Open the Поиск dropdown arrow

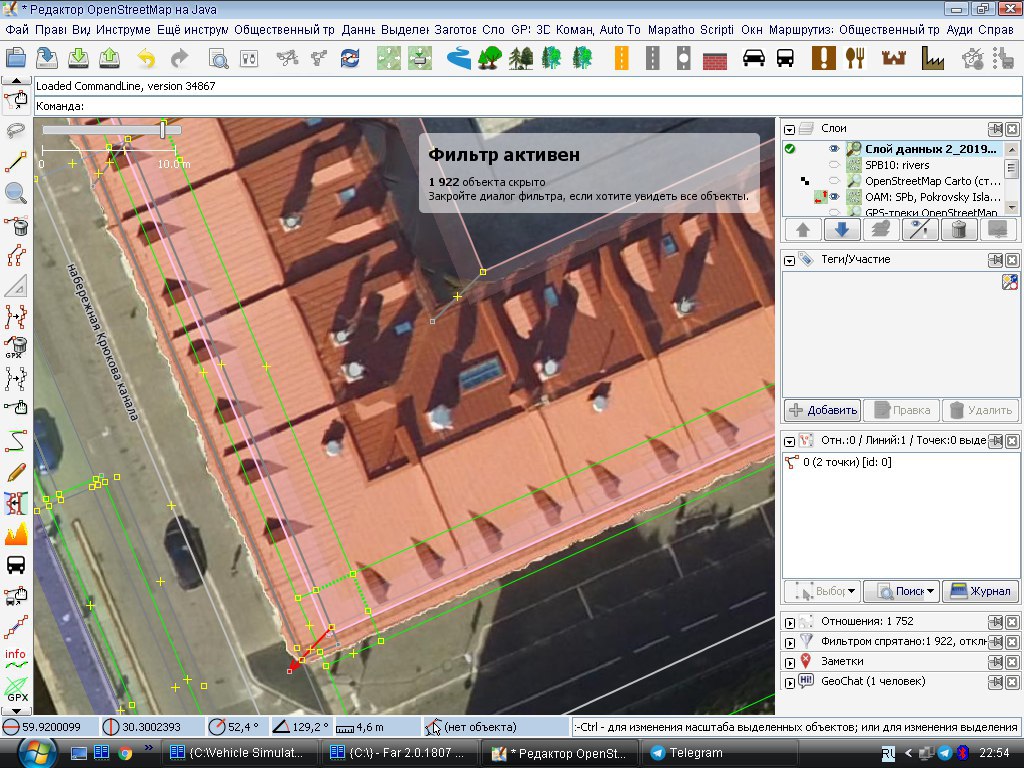(931, 591)
